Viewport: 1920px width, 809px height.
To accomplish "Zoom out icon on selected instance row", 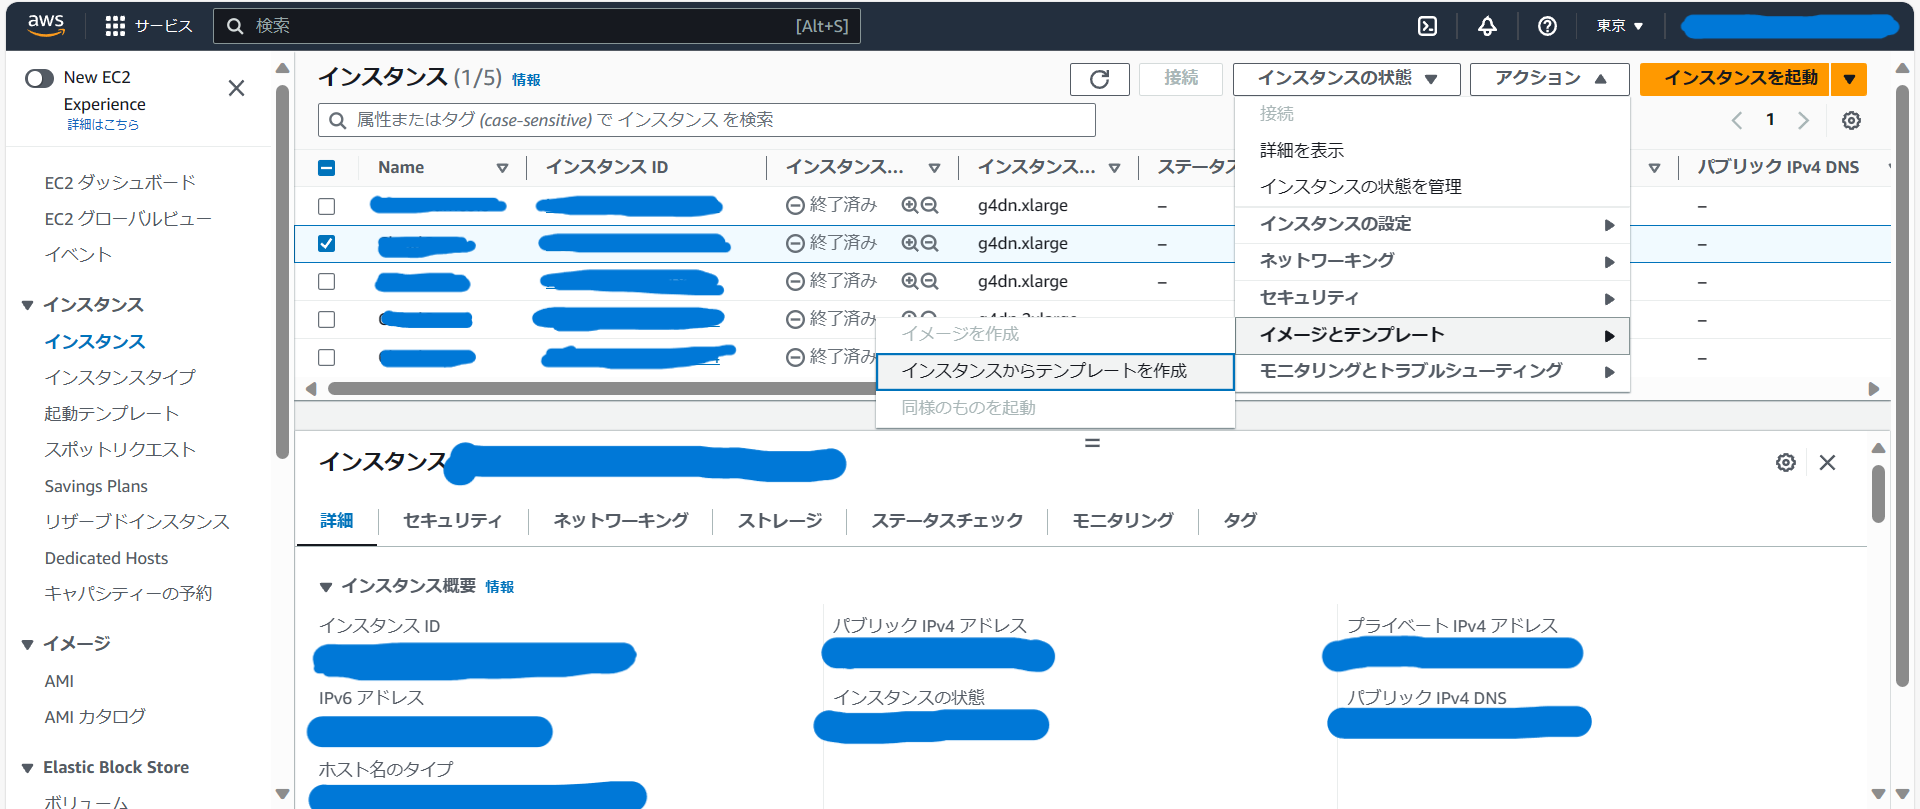I will click(929, 243).
